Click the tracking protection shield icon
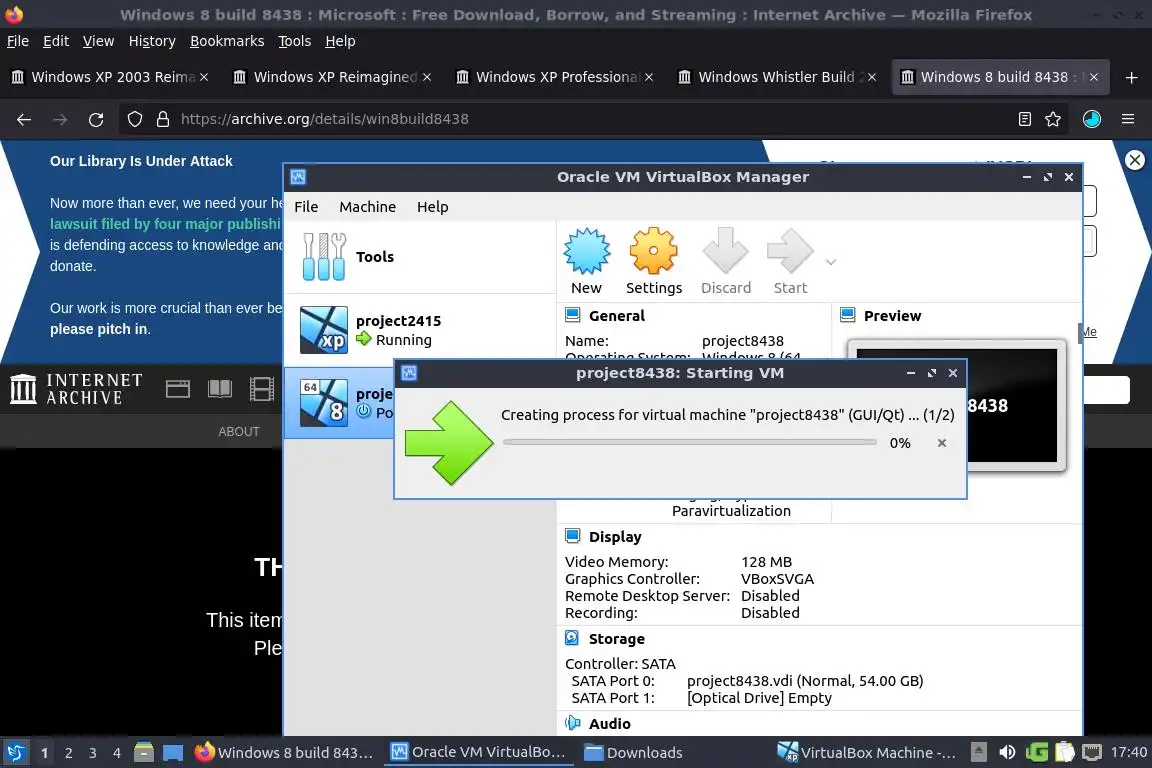This screenshot has width=1152, height=768. [x=134, y=119]
